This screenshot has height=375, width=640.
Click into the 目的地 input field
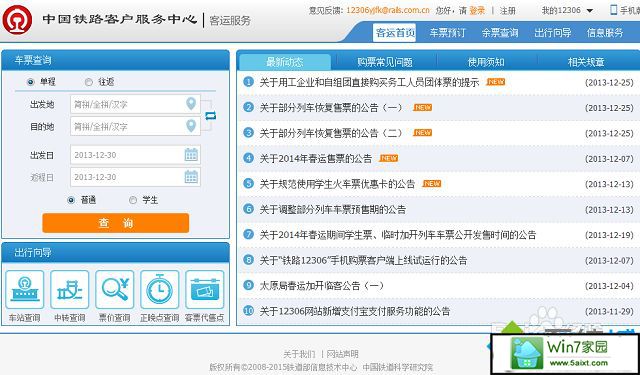tap(135, 126)
